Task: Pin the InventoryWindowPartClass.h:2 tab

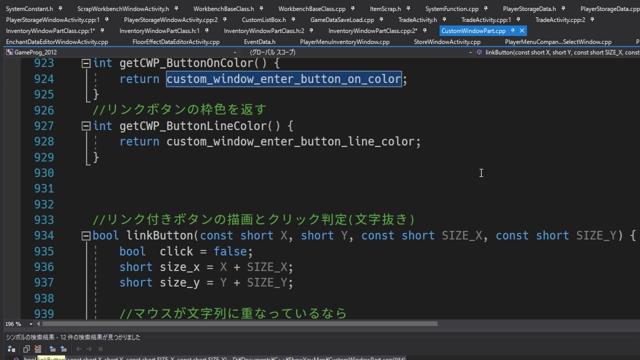Action: click(x=311, y=30)
